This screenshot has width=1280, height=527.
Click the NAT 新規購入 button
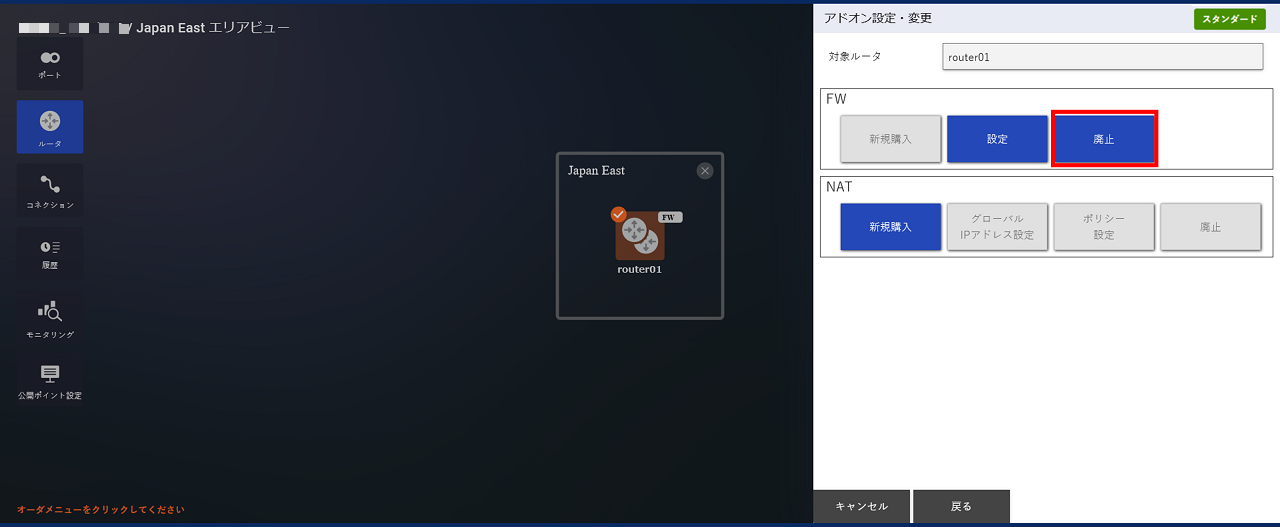tap(890, 227)
